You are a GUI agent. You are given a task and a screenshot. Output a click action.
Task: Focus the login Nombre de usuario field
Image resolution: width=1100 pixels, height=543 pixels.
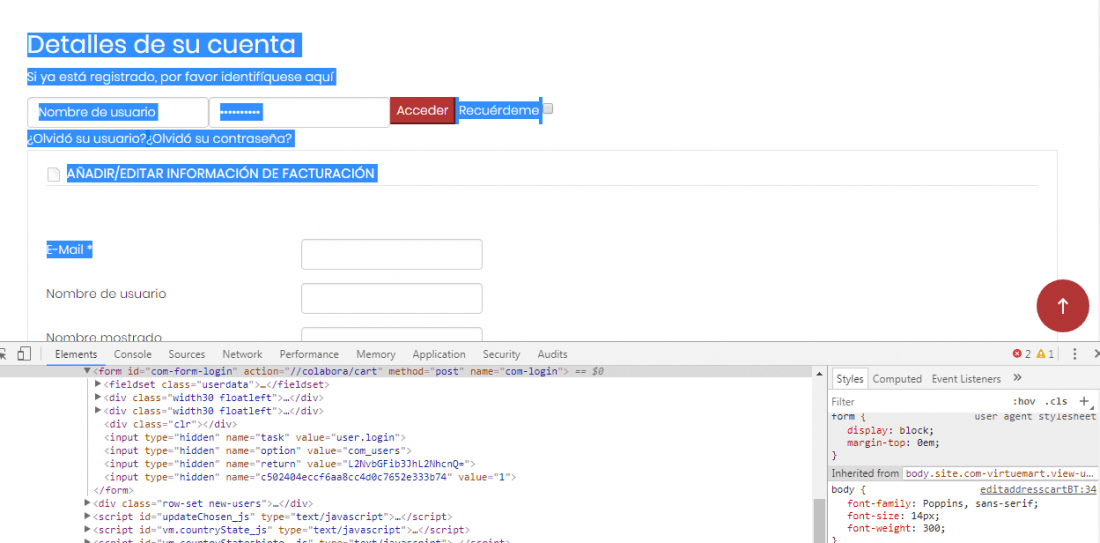[x=118, y=112]
